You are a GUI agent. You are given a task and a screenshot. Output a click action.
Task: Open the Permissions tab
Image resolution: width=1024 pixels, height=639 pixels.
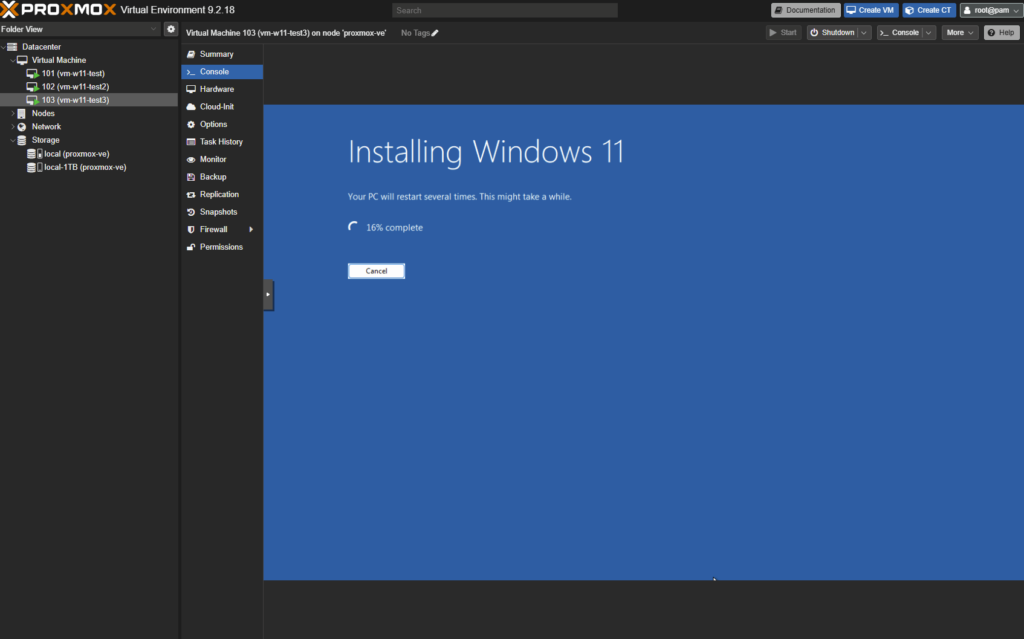click(221, 247)
